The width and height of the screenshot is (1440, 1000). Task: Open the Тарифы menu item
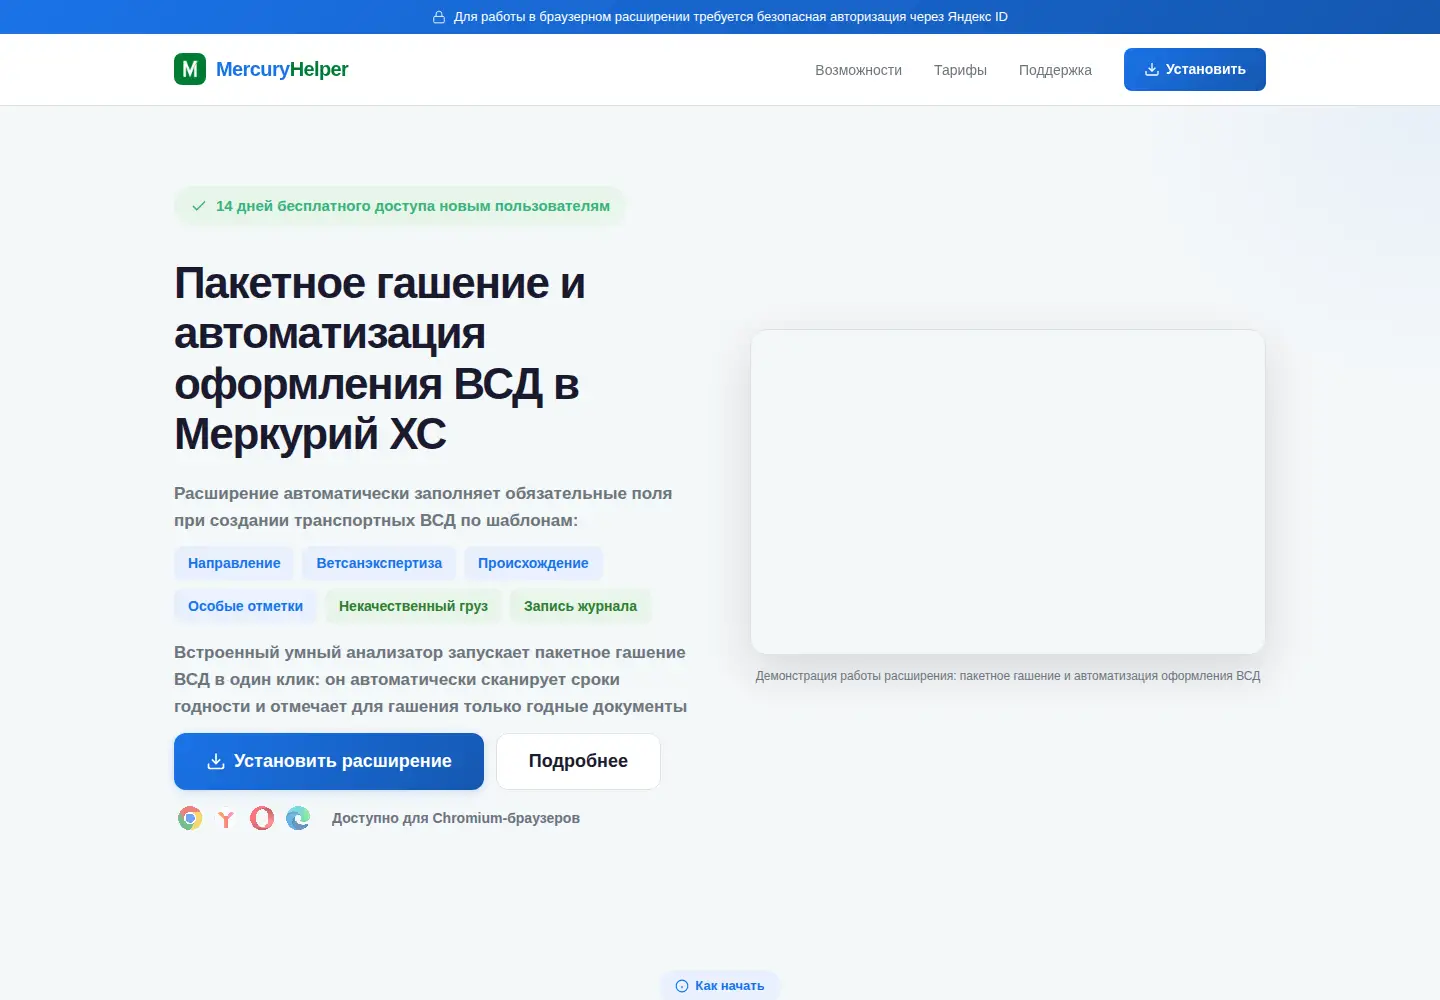click(960, 70)
